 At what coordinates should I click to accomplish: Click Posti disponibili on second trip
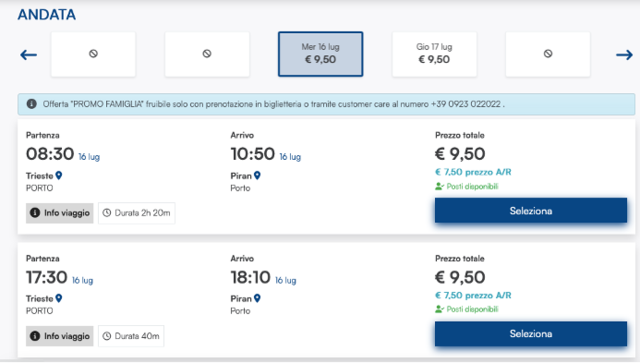(x=467, y=309)
